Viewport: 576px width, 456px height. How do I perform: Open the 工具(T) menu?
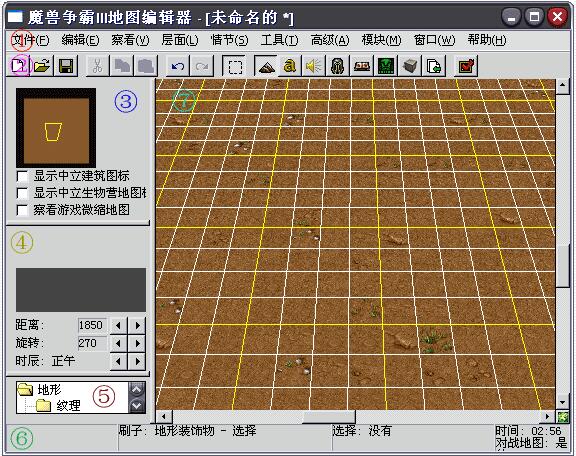coord(279,40)
